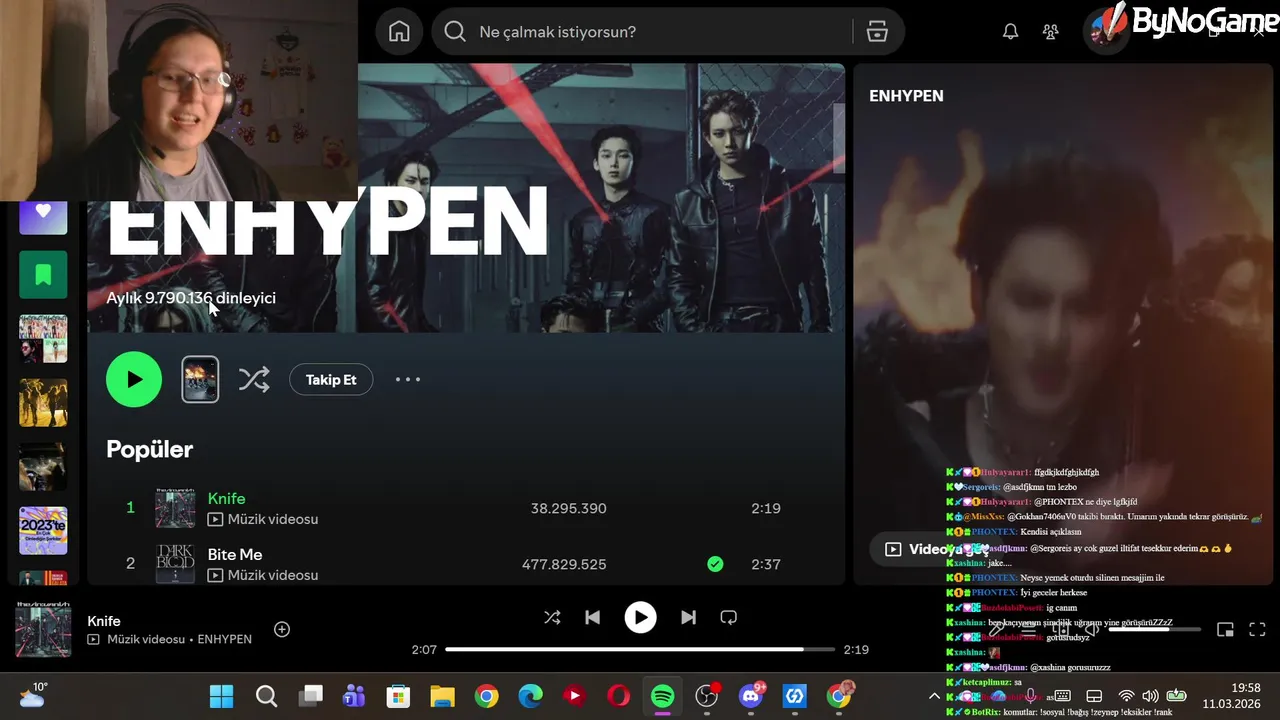Open the Windows Start menu

pos(221,696)
